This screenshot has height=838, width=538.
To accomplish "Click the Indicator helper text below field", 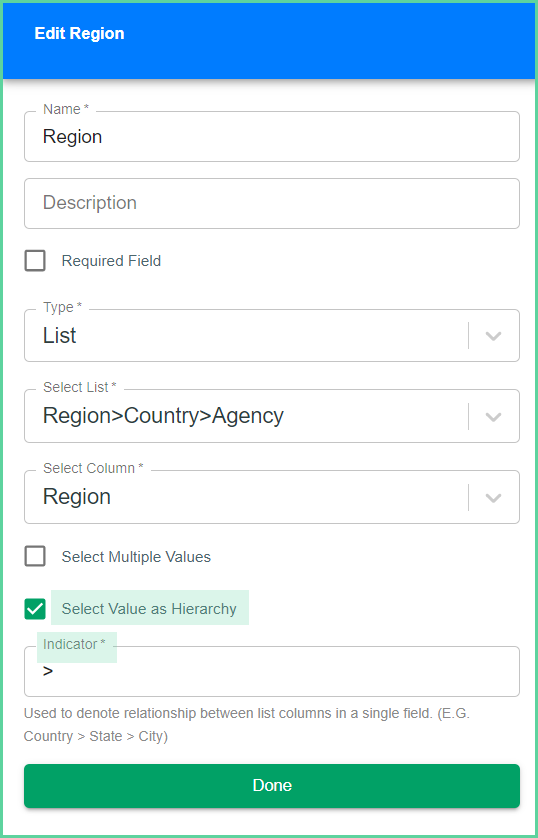I will (x=246, y=725).
